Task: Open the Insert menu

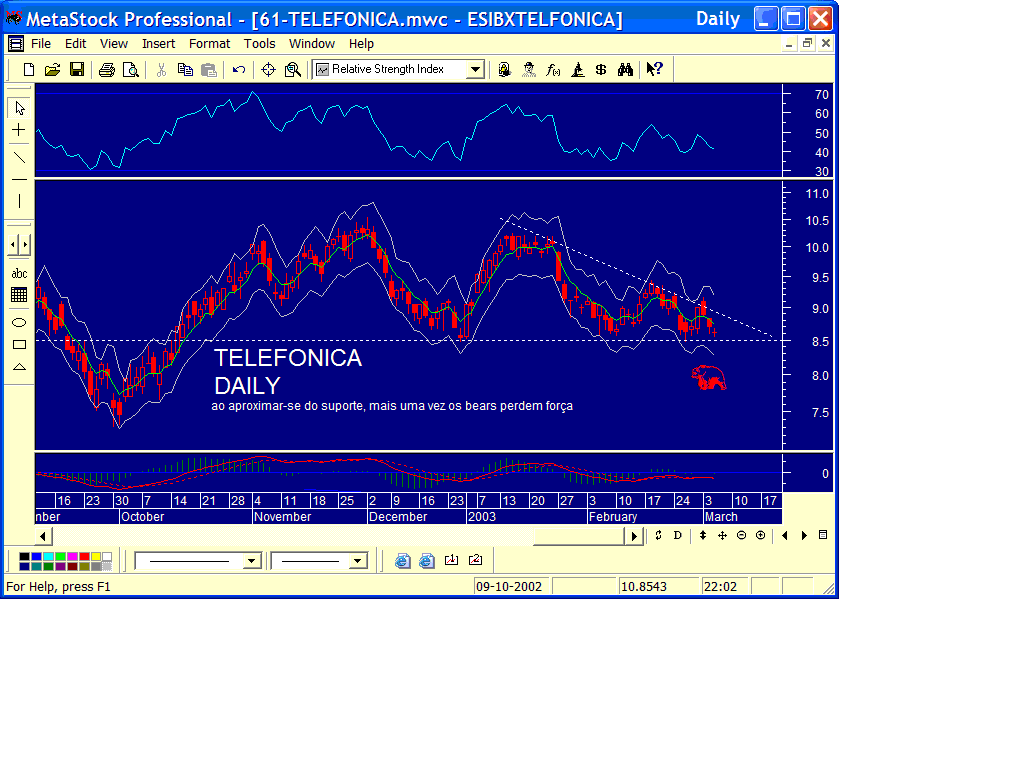Action: pyautogui.click(x=158, y=44)
